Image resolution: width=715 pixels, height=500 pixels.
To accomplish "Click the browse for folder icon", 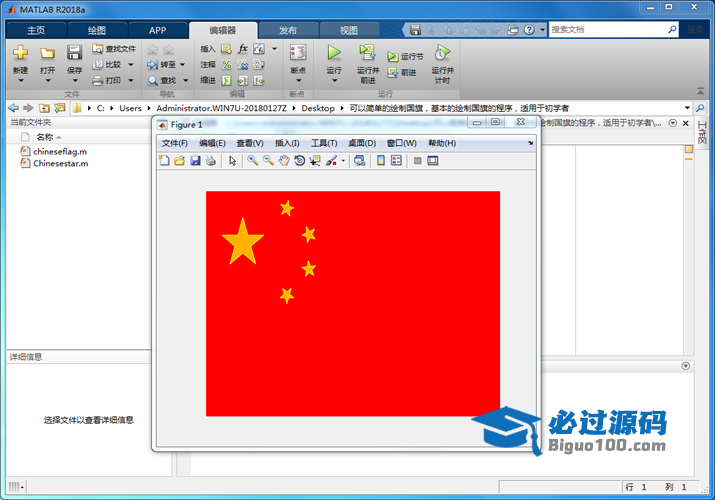I will click(59, 108).
